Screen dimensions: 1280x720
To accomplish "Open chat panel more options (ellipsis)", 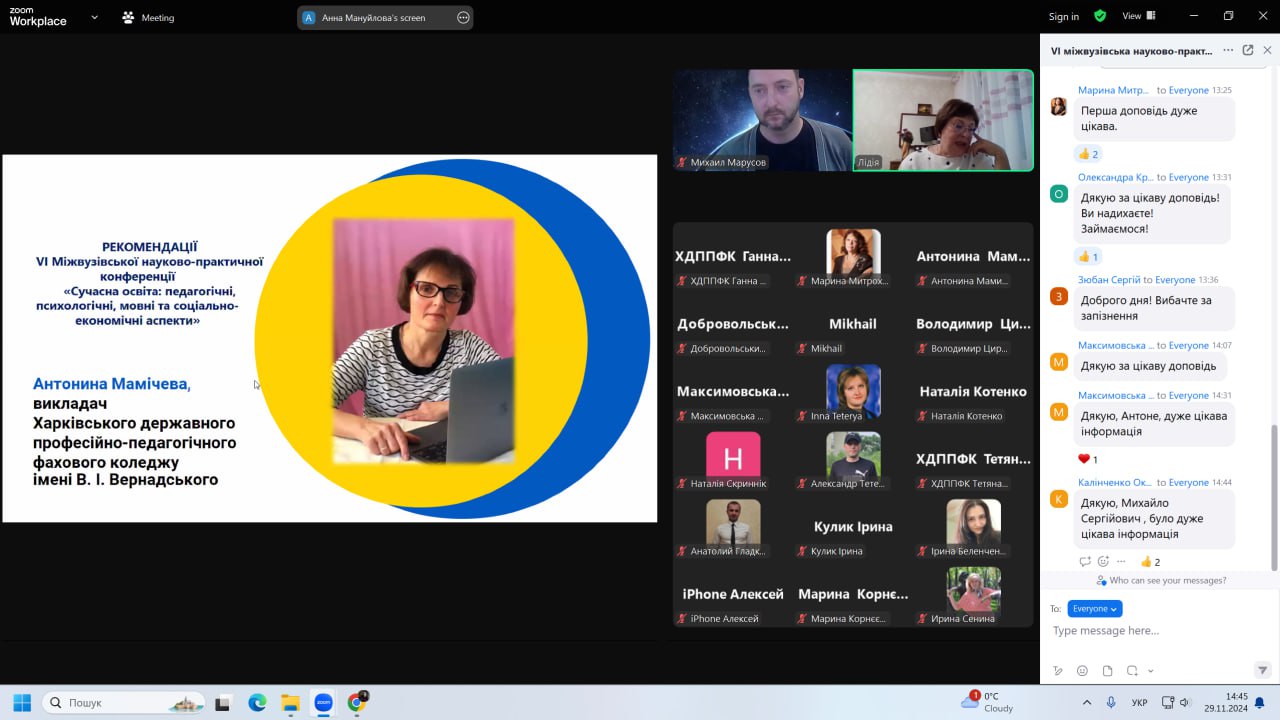I will 1228,50.
